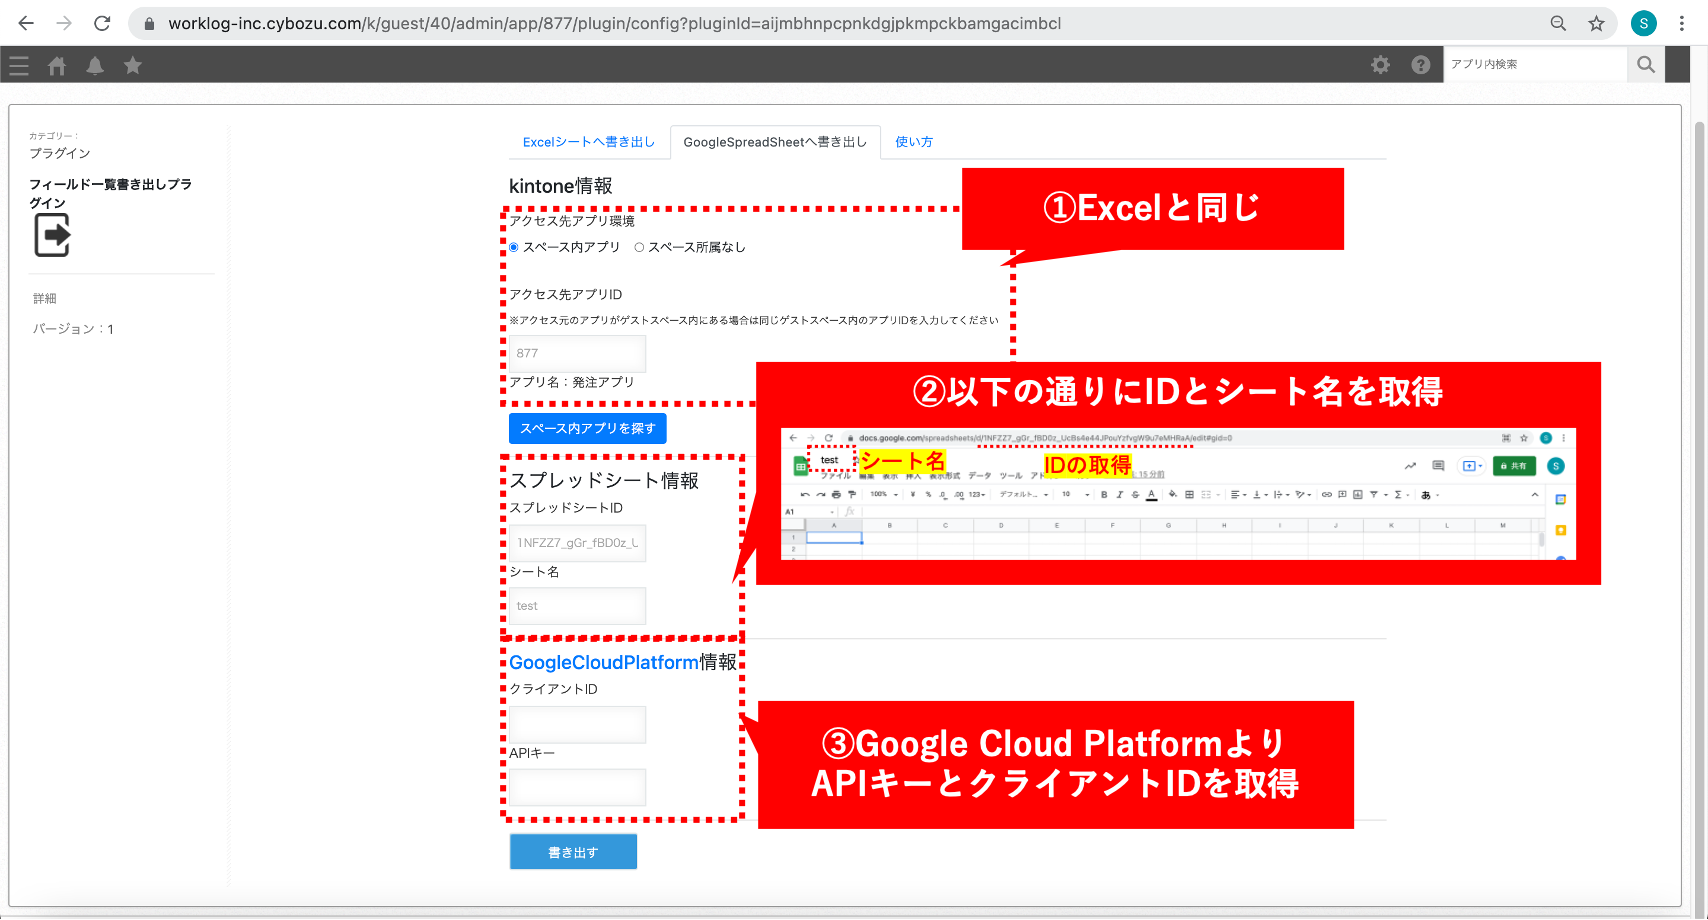1708x920 pixels.
Task: Click the plugin export icon in sidebar
Action: click(x=52, y=236)
